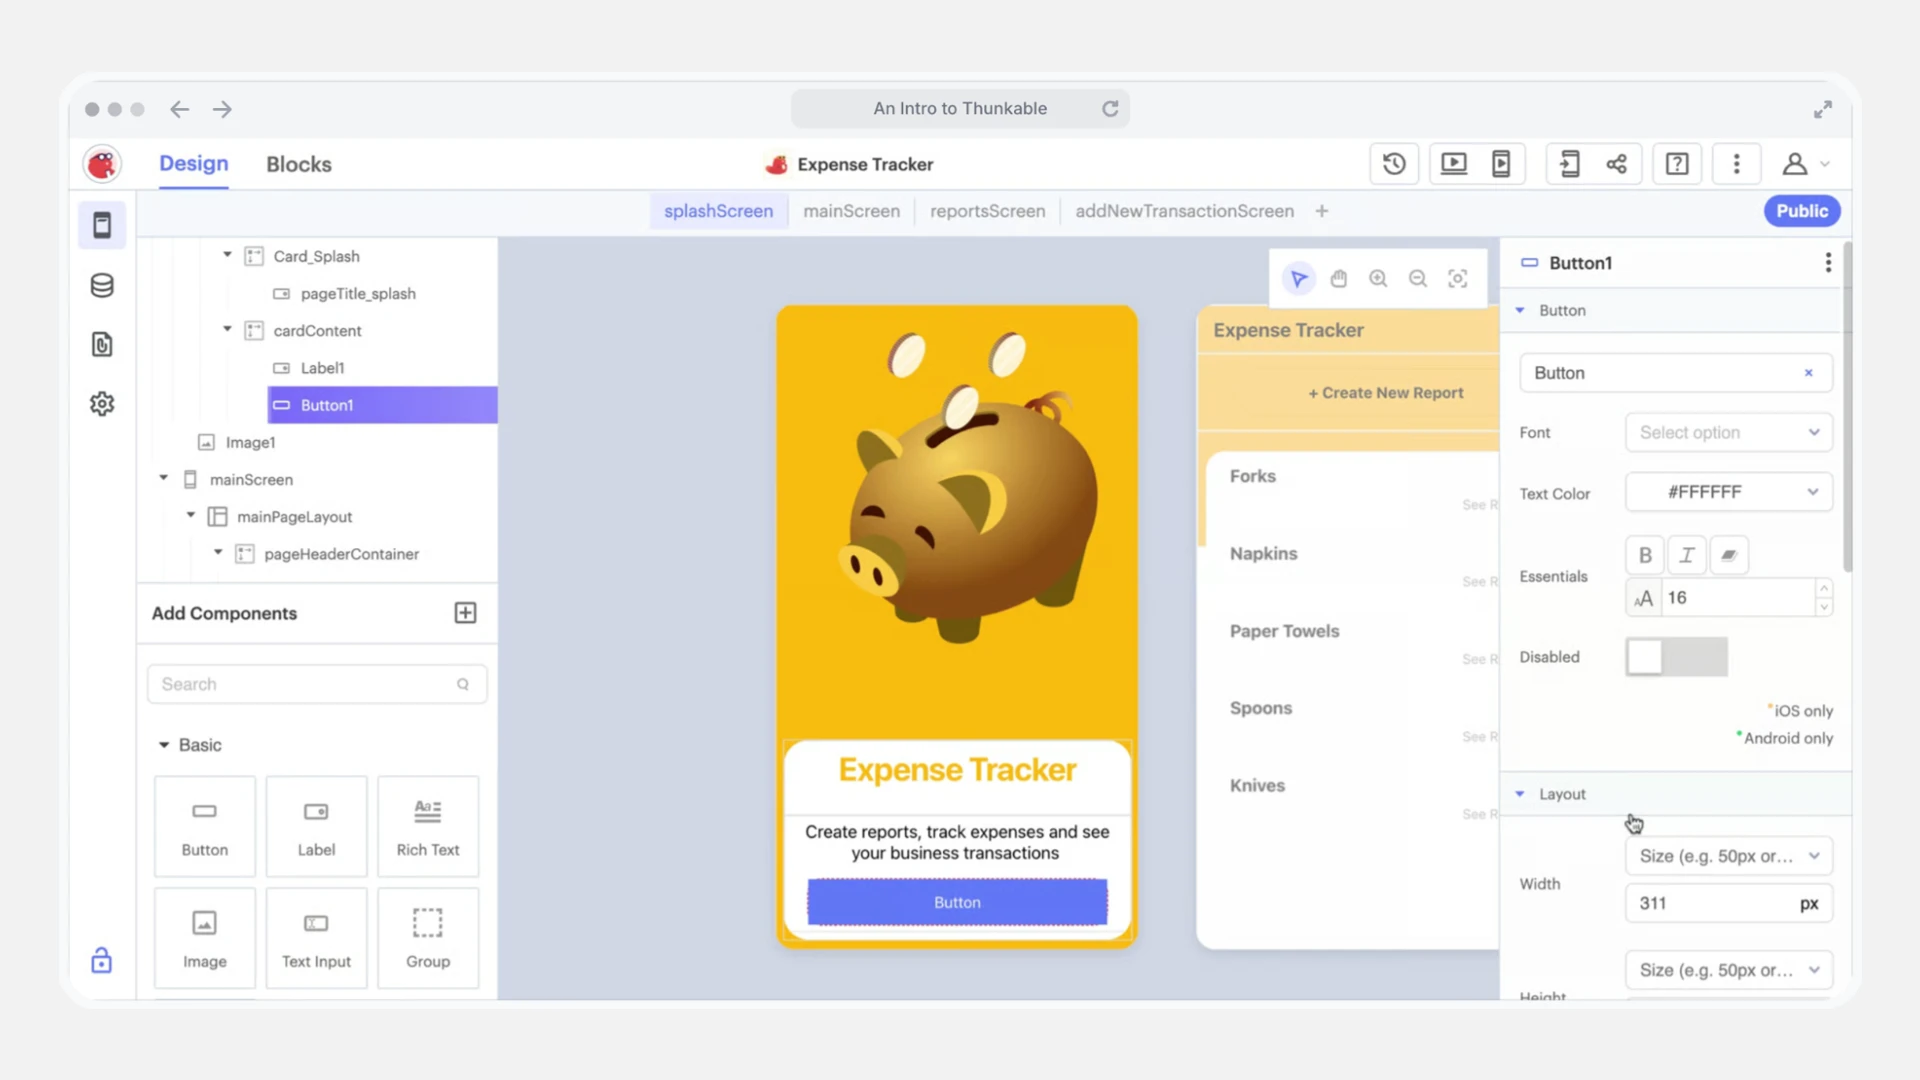Open the reportsScreen tab
This screenshot has width=1920, height=1080.
point(987,211)
